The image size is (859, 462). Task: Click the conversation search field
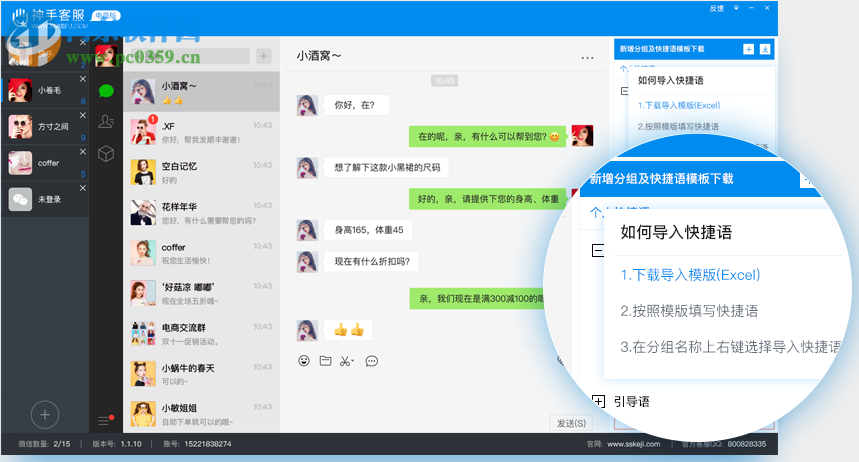click(189, 56)
